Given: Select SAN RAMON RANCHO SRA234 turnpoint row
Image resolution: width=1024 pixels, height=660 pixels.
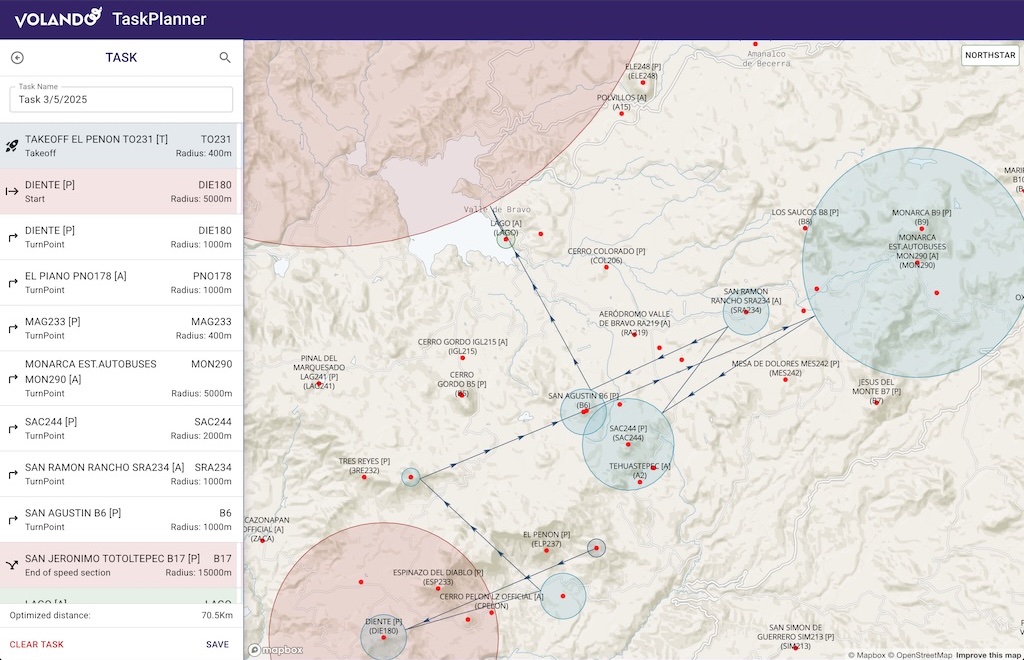Looking at the screenshot, I should 120,474.
